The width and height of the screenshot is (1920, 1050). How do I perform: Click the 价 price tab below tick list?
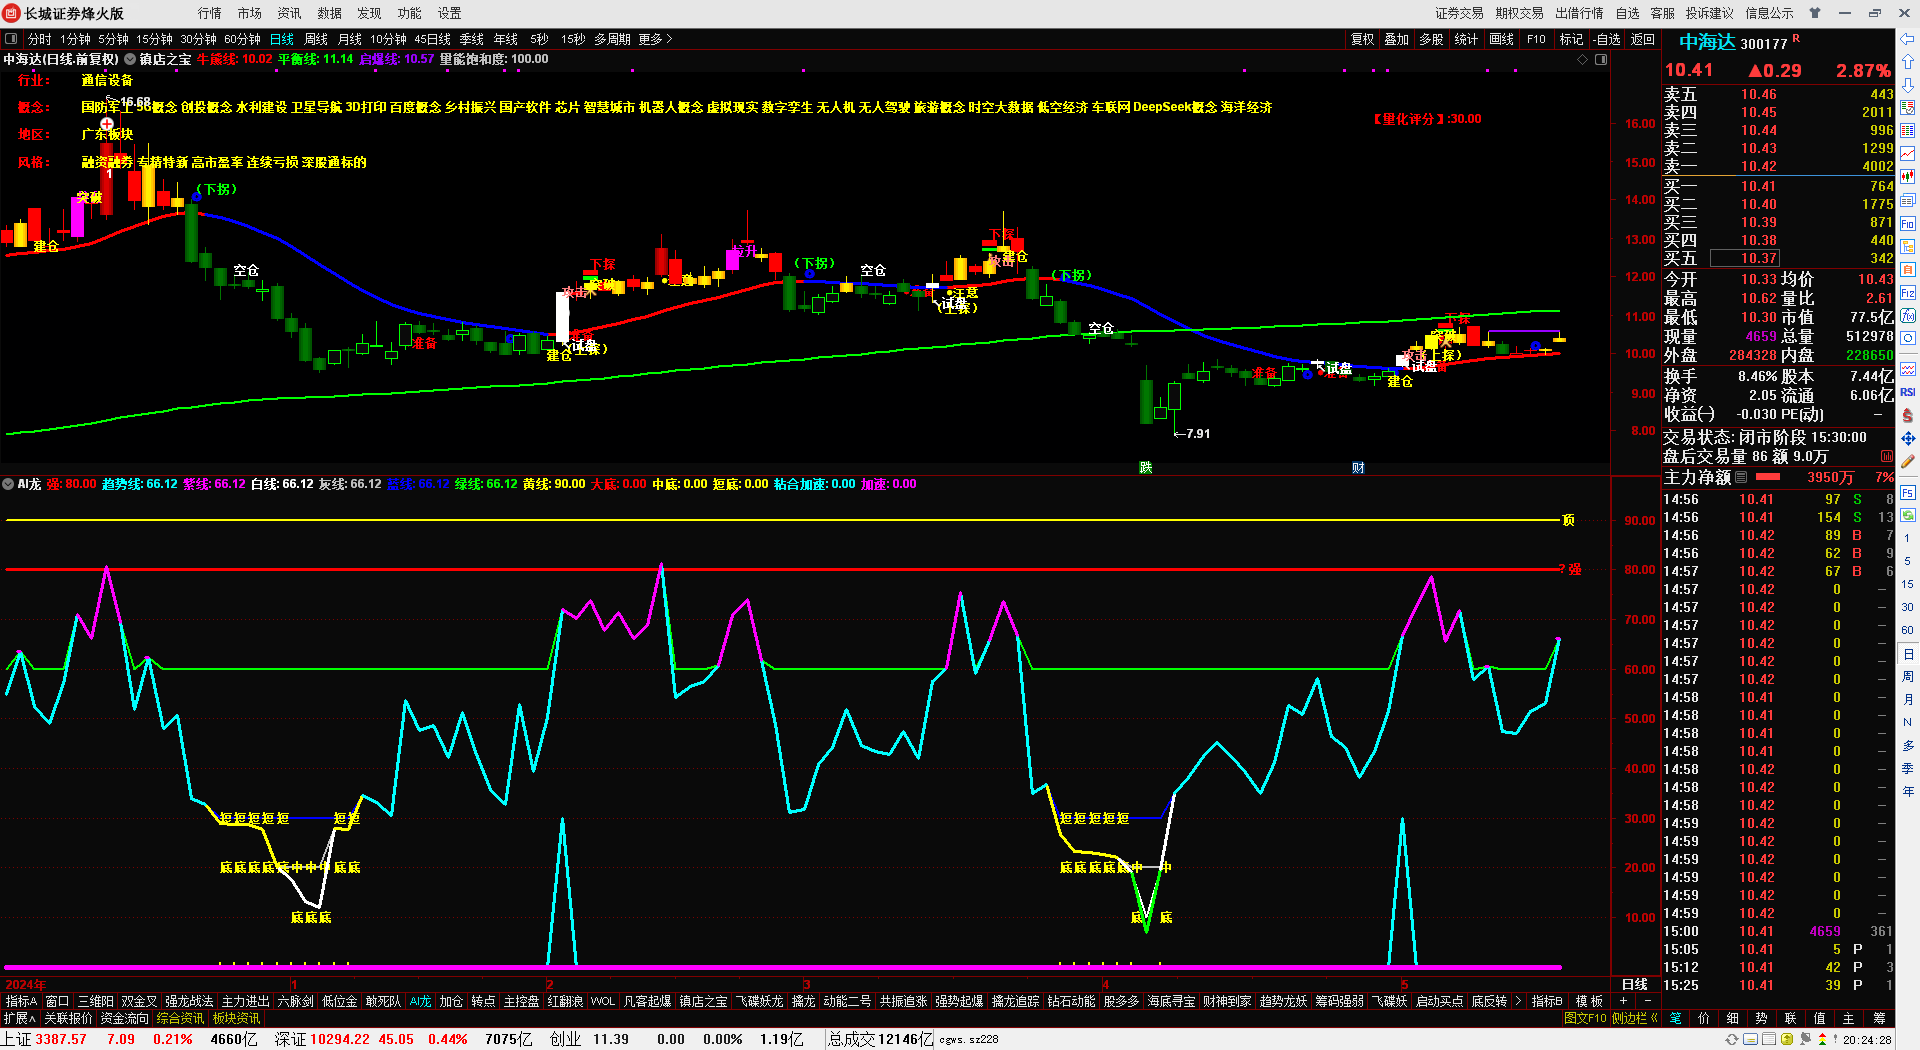pyautogui.click(x=1704, y=1018)
